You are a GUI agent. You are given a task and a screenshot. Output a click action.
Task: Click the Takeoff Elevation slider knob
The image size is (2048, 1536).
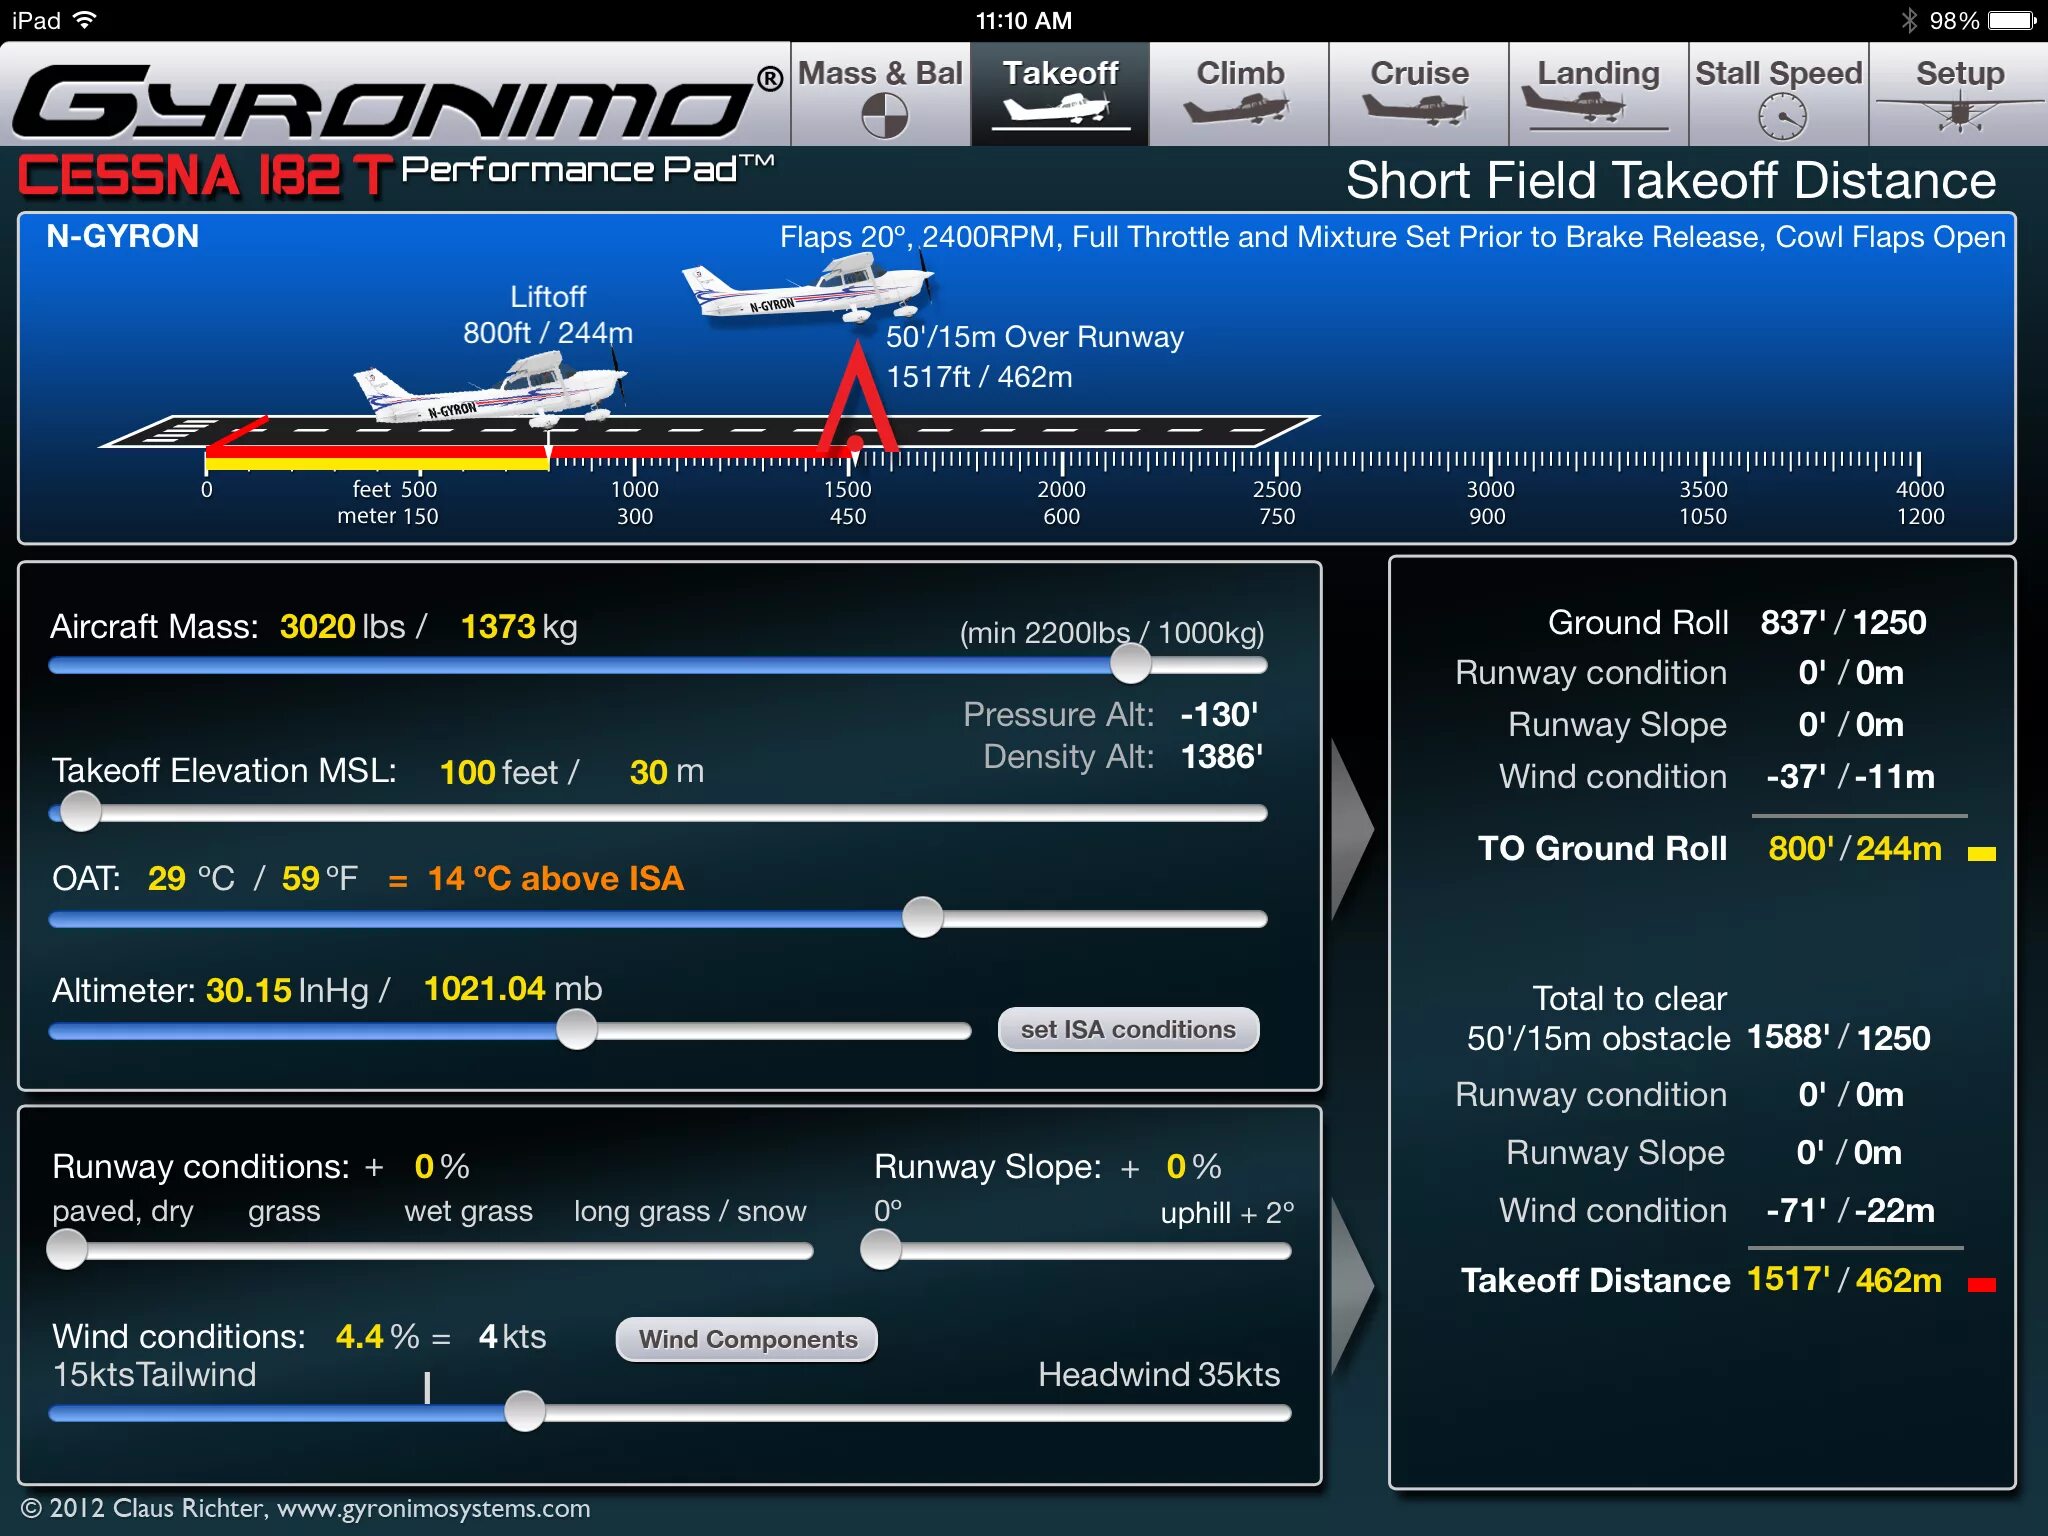point(81,812)
